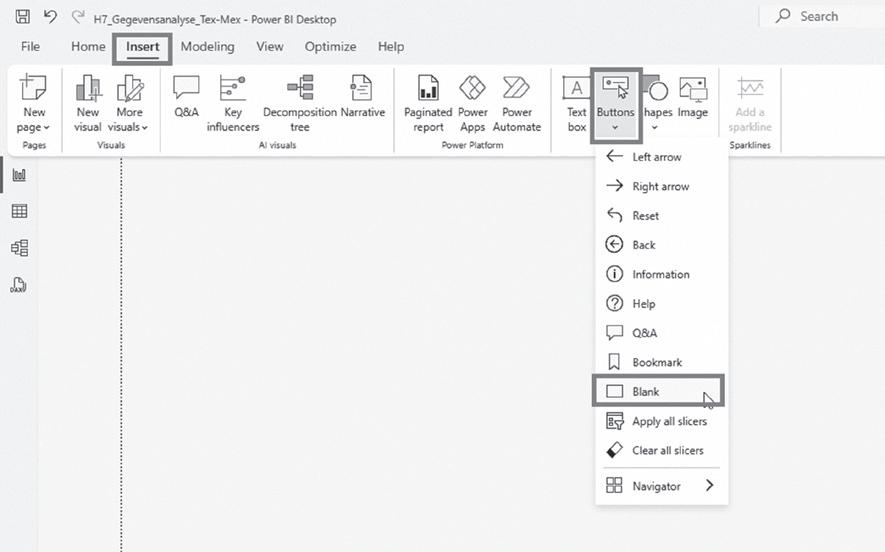Insert an Image from ribbon

[693, 97]
